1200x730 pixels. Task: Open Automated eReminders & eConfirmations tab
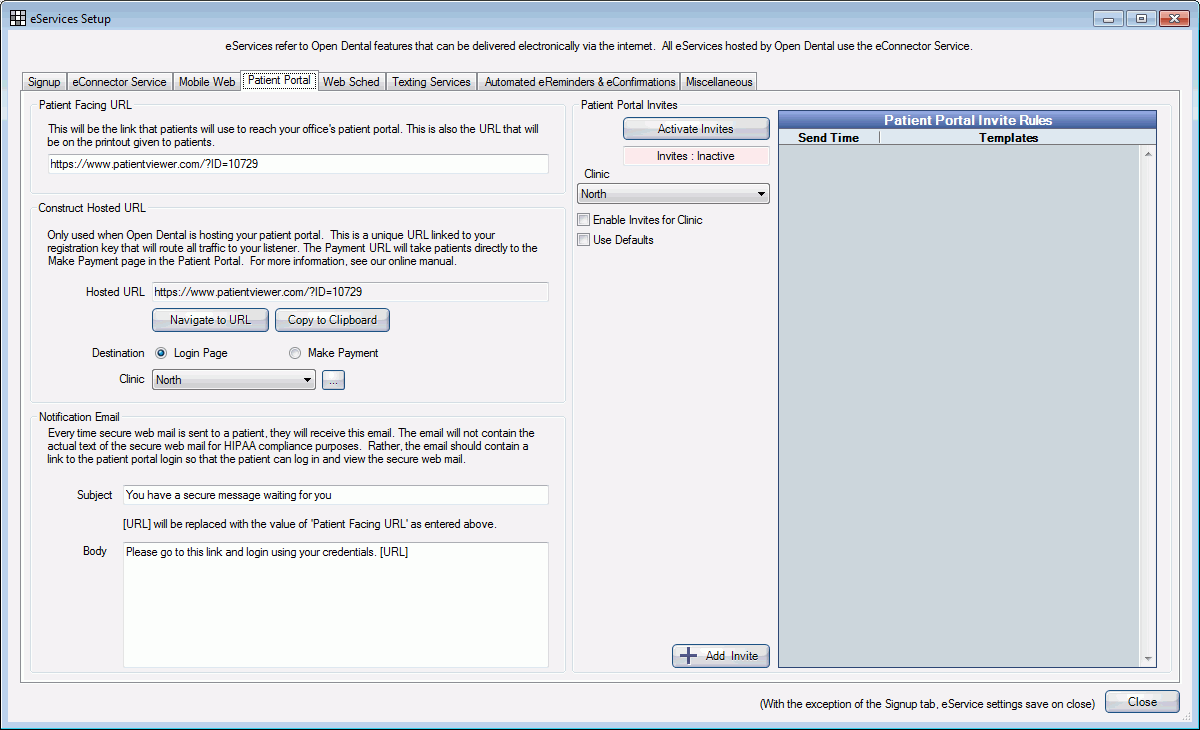tap(579, 82)
